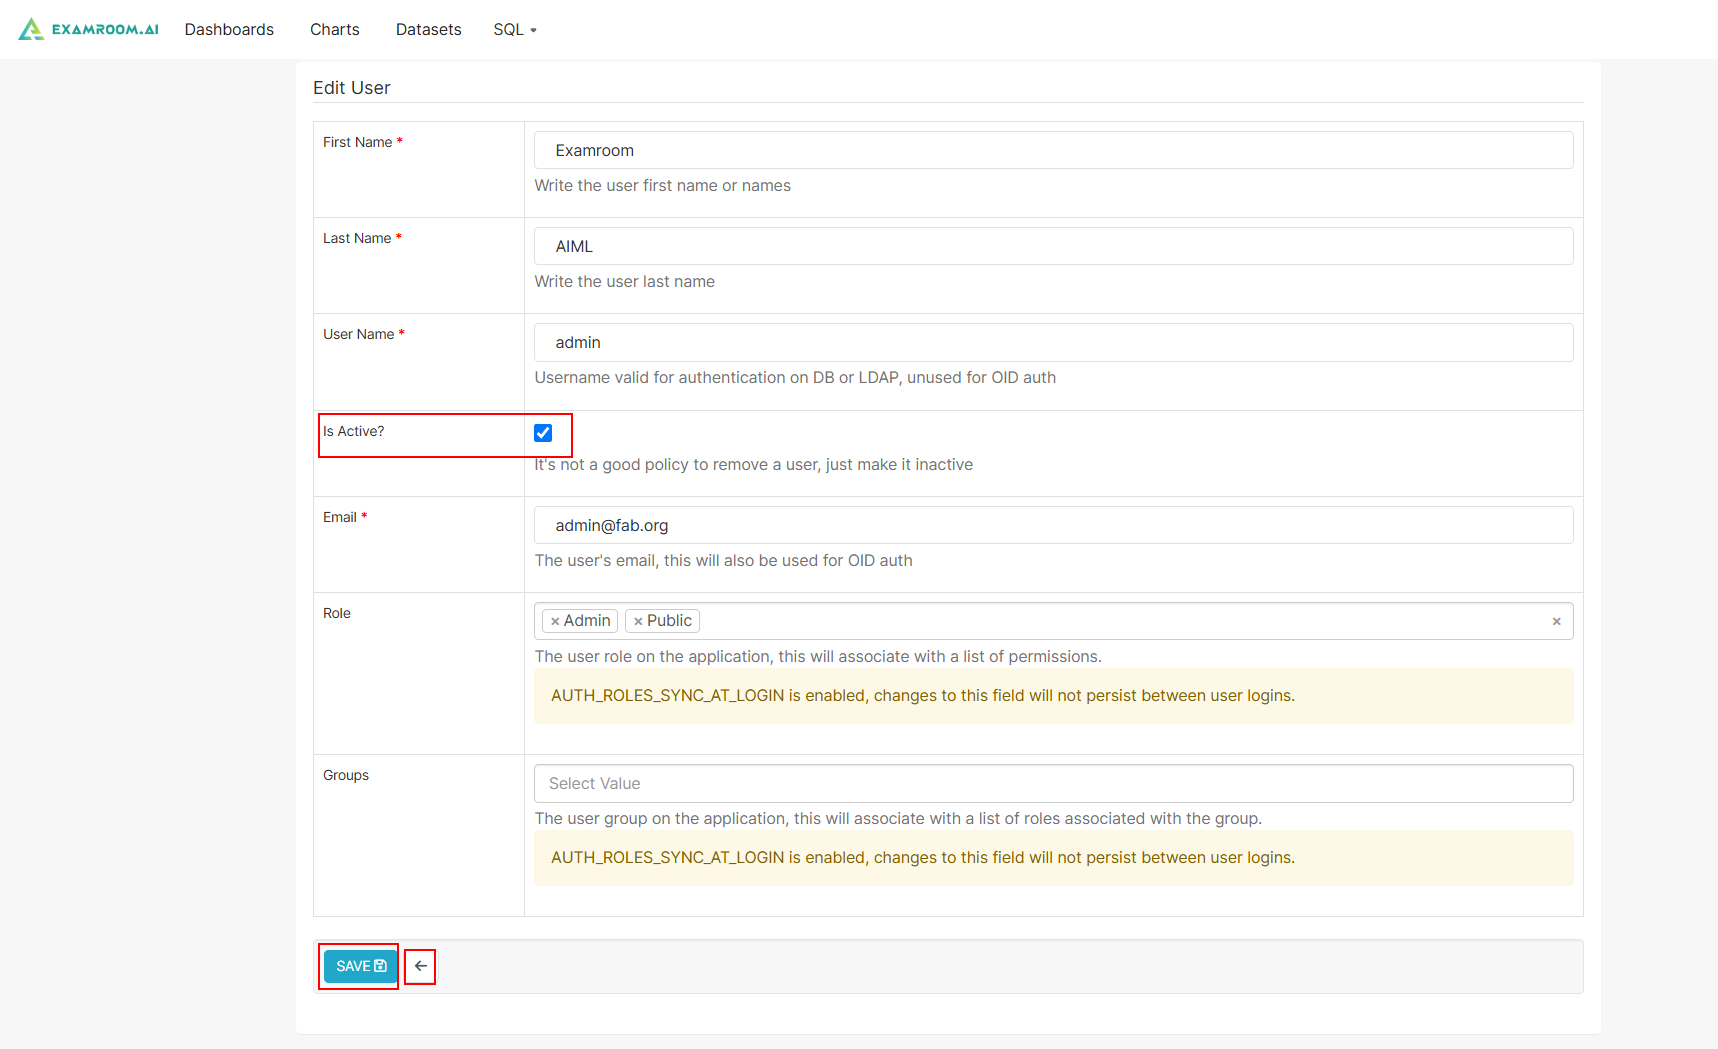Click the Public role tag label
The width and height of the screenshot is (1718, 1049).
[x=669, y=621]
